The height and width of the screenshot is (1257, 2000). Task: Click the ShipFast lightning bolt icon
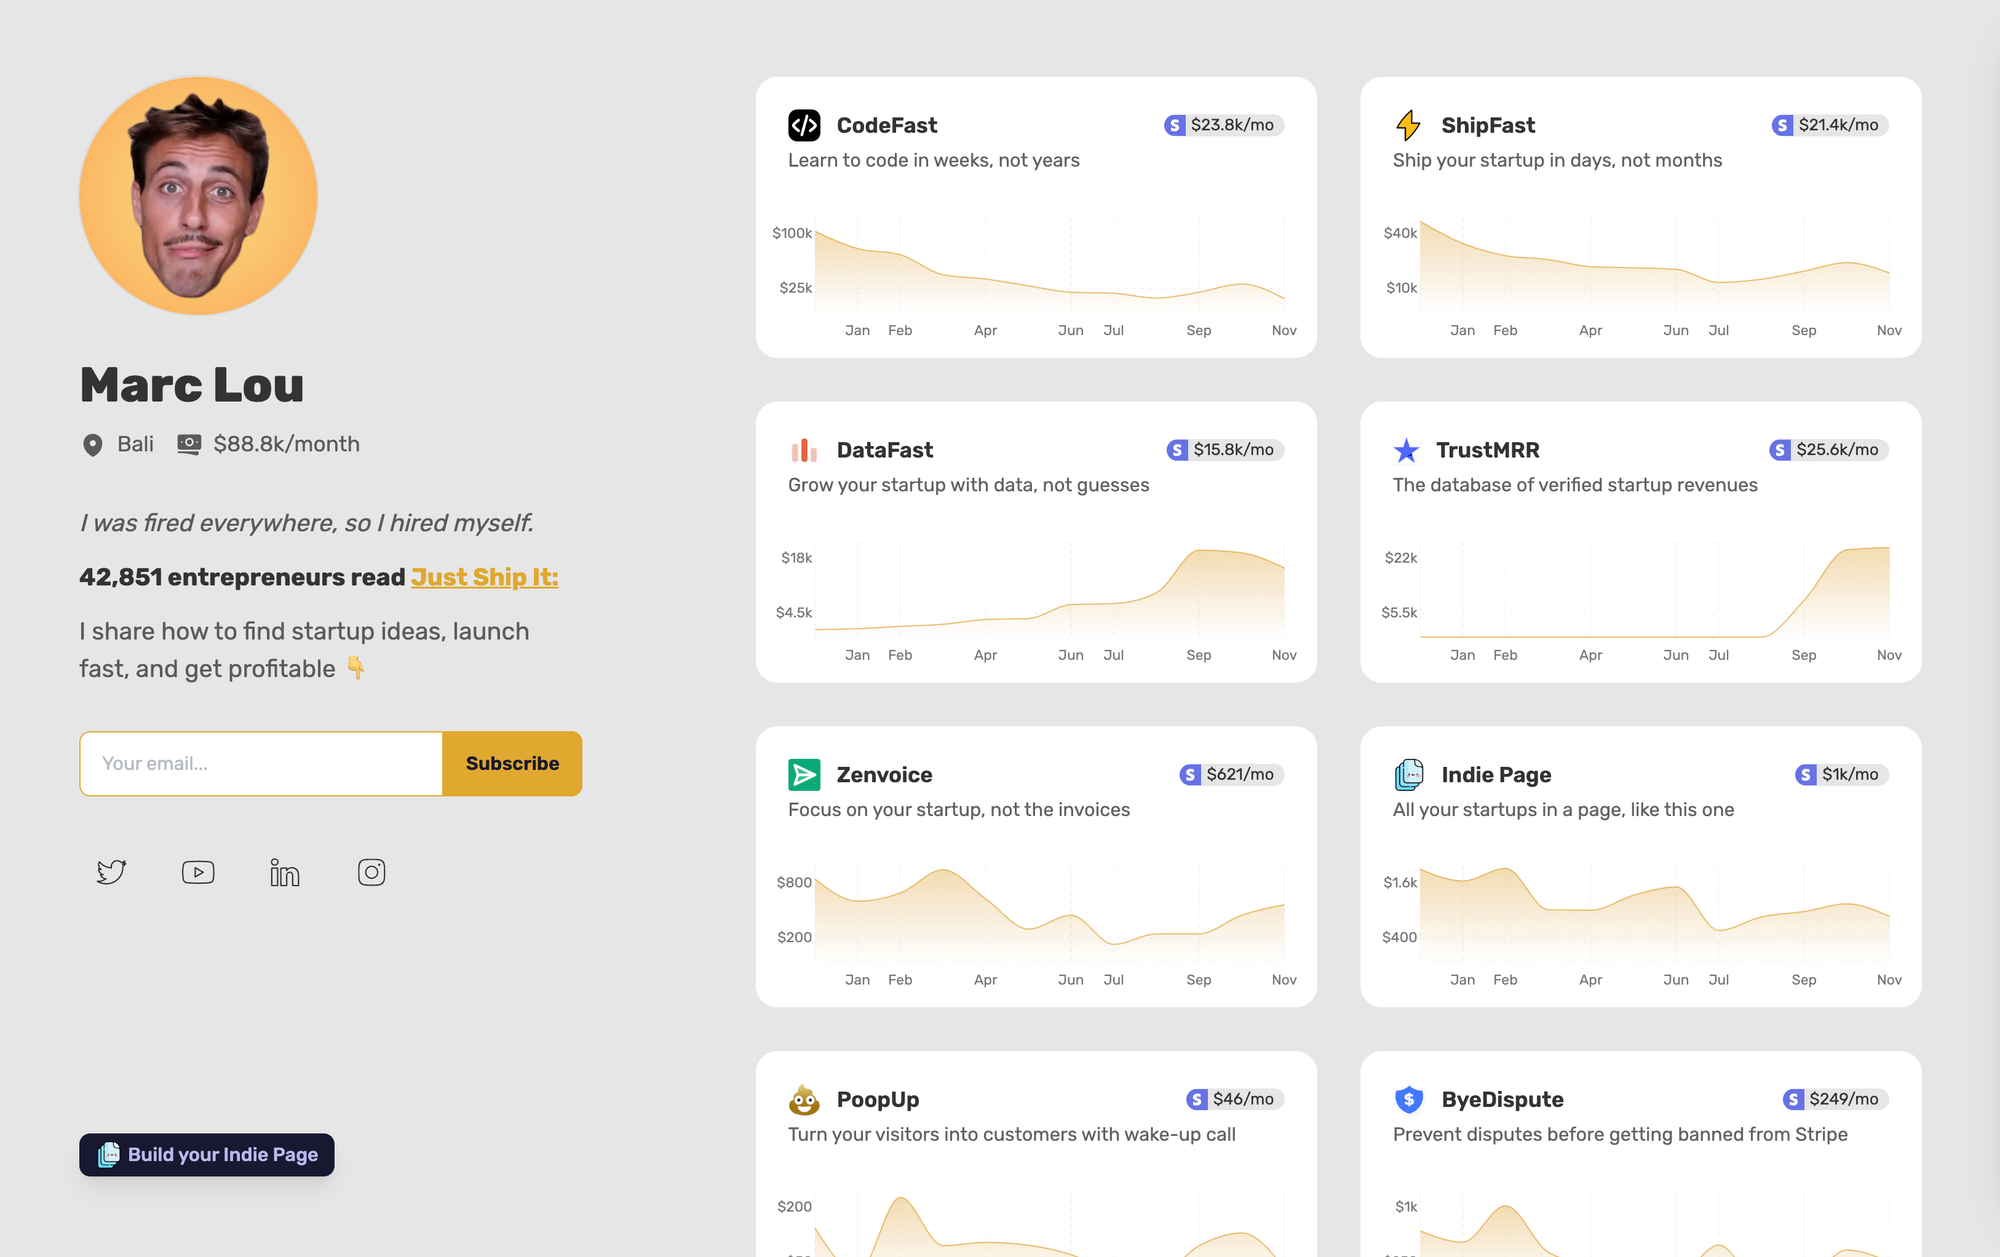tap(1408, 125)
